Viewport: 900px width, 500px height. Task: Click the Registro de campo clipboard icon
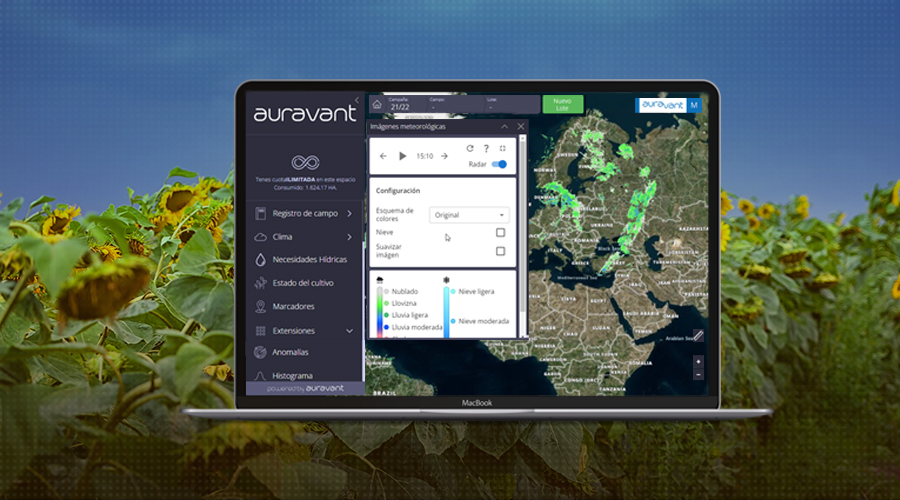261,214
